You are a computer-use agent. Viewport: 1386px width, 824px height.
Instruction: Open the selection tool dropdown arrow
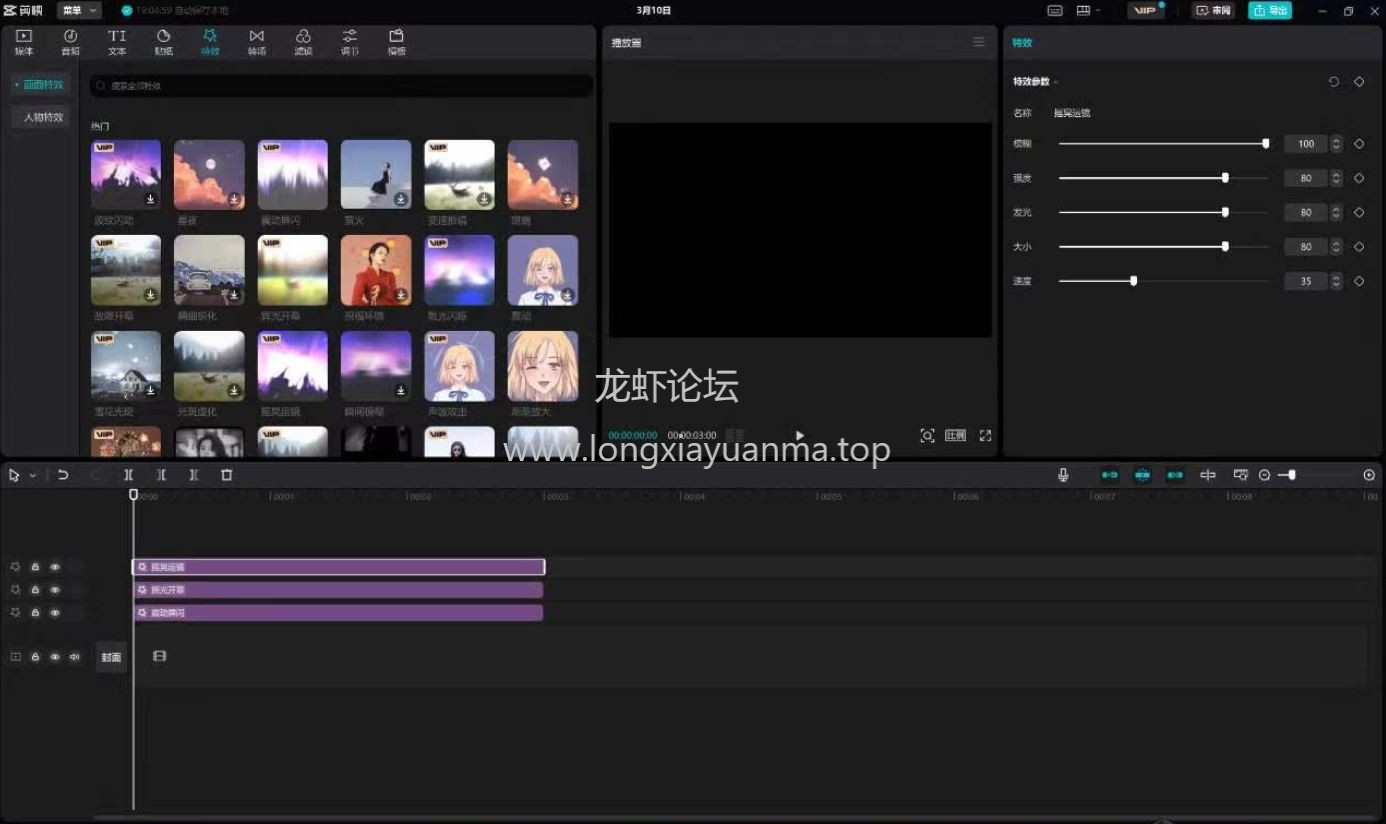point(33,476)
